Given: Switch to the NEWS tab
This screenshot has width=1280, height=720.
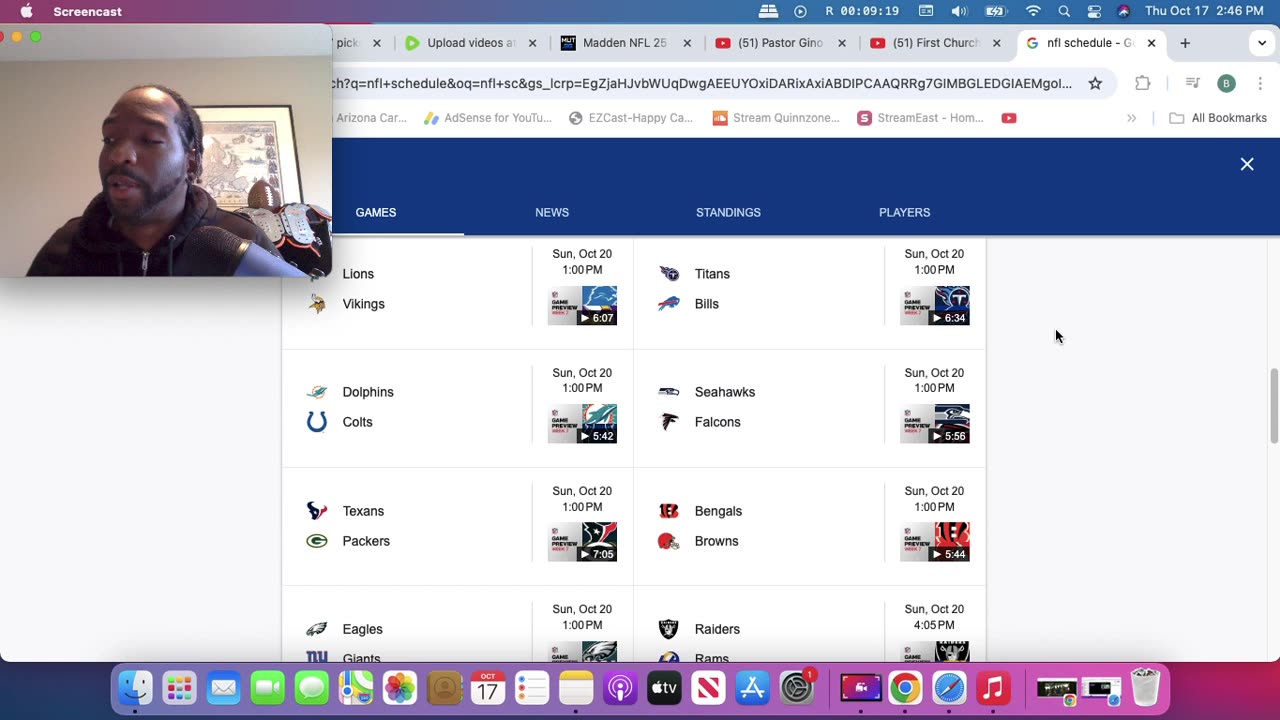Looking at the screenshot, I should [552, 212].
